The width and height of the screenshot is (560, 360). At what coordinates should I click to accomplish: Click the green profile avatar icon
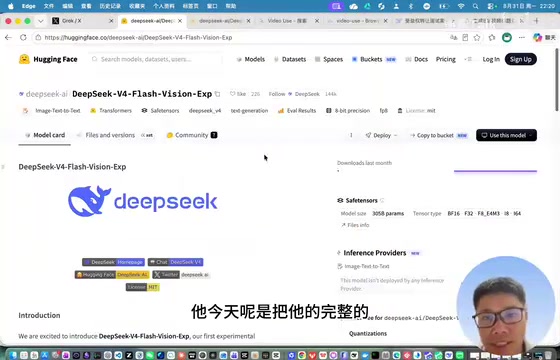507,38
